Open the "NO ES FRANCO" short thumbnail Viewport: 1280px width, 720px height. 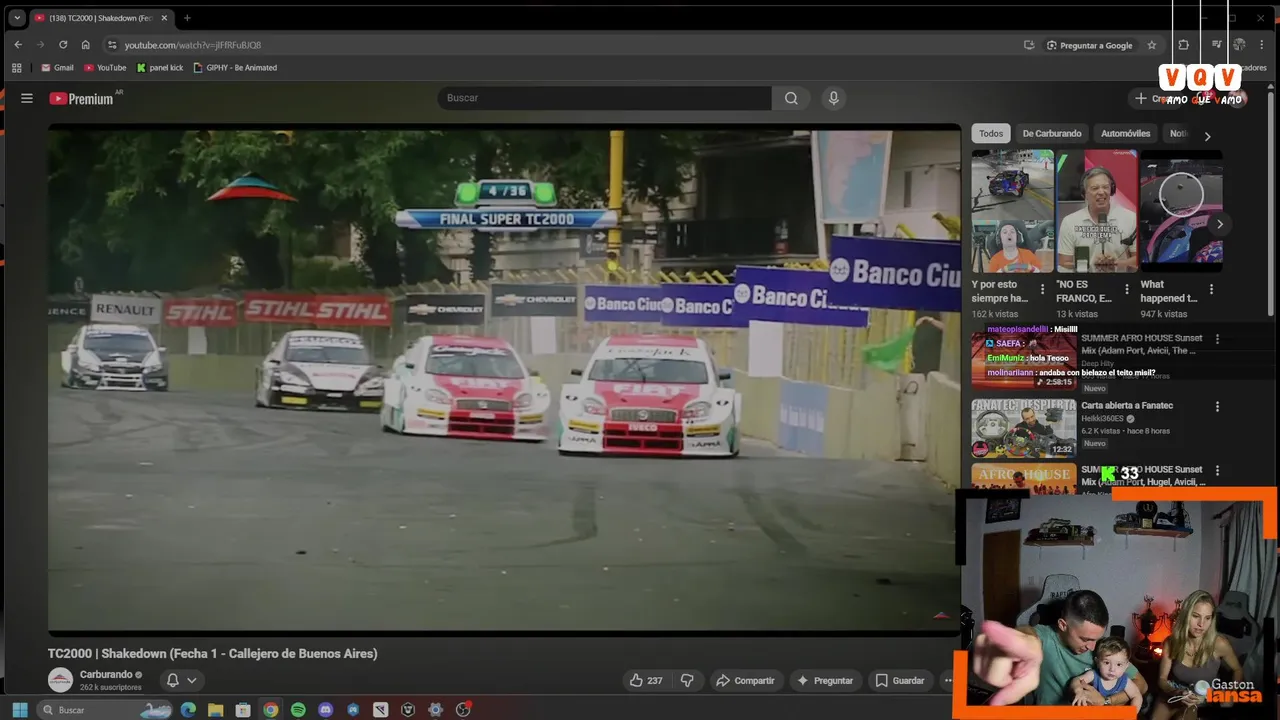(1097, 211)
